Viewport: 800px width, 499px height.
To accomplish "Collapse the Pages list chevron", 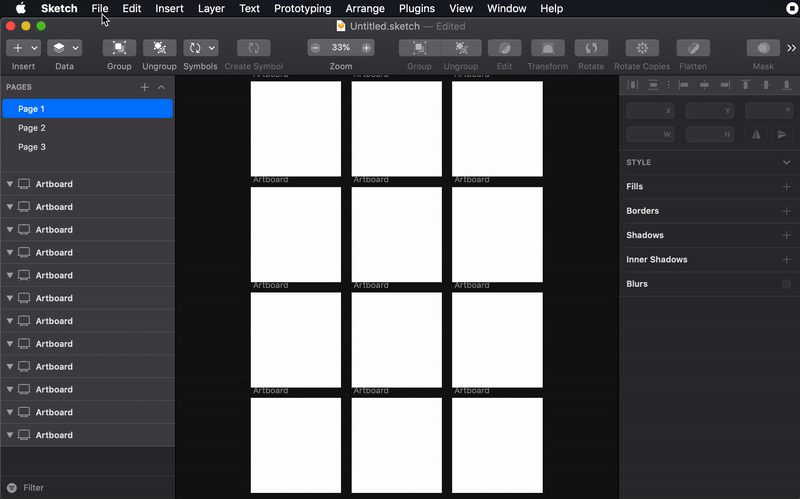I will point(161,87).
